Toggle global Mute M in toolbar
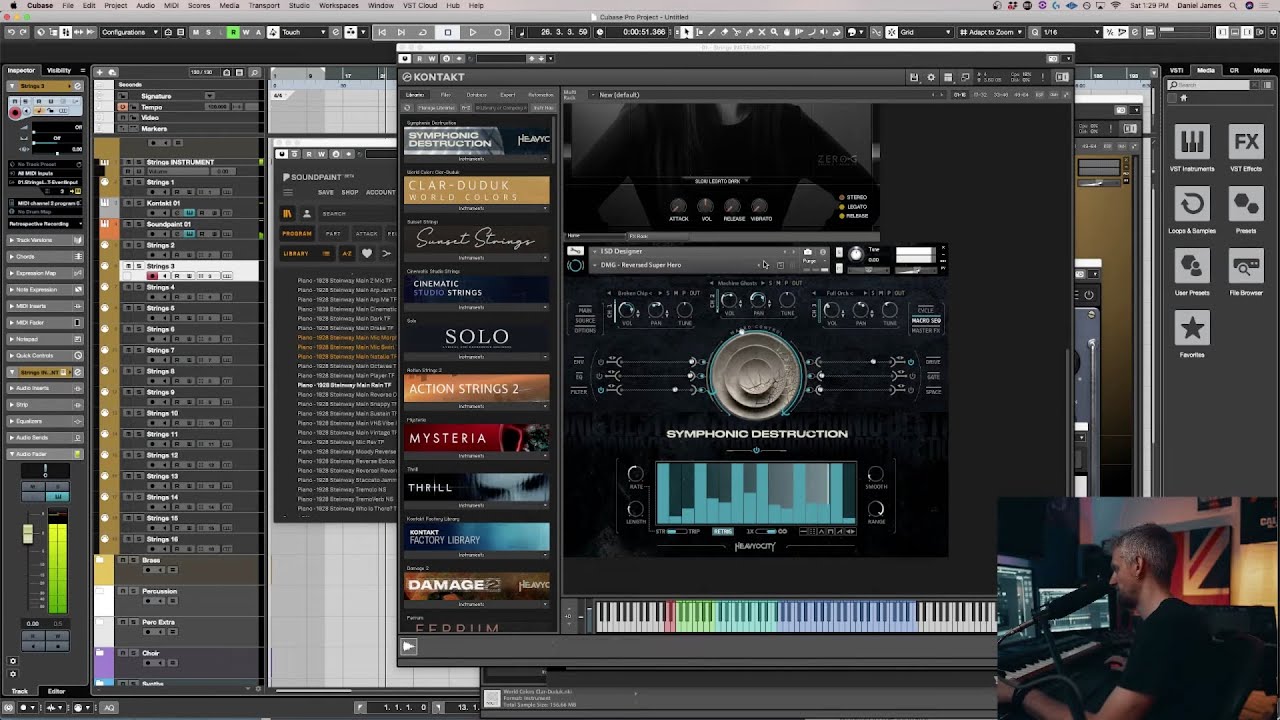The width and height of the screenshot is (1280, 720). click(195, 32)
